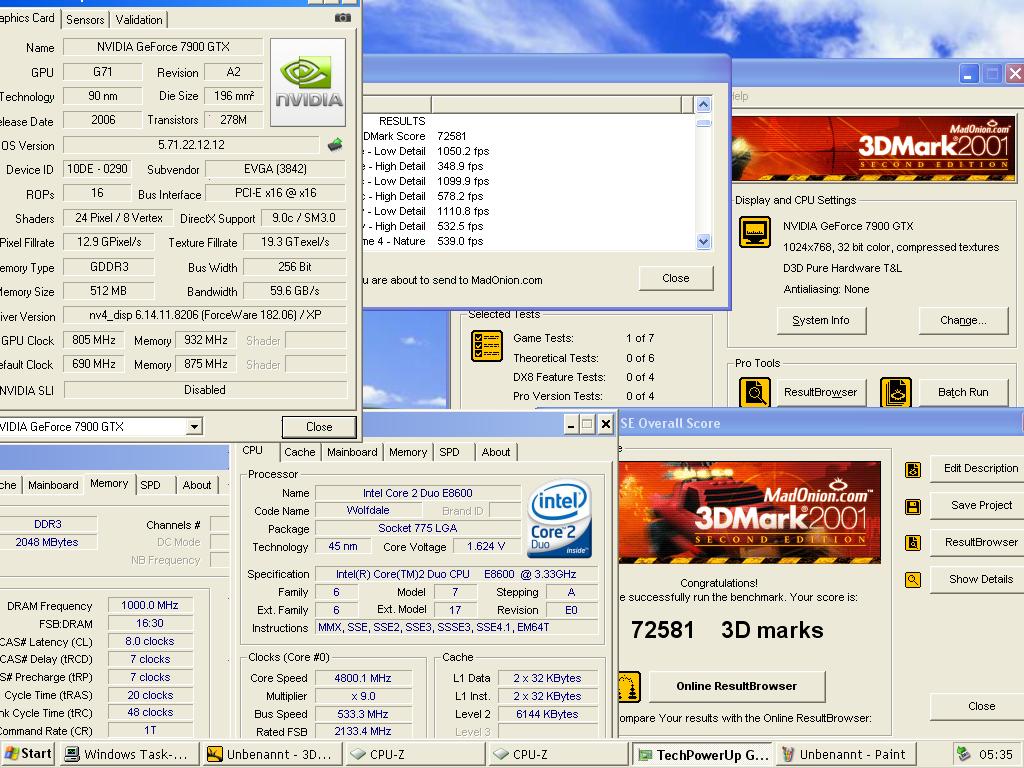Viewport: 1024px width, 768px height.
Task: Select the CPU tab in CPU-Z processor window
Action: coord(253,451)
